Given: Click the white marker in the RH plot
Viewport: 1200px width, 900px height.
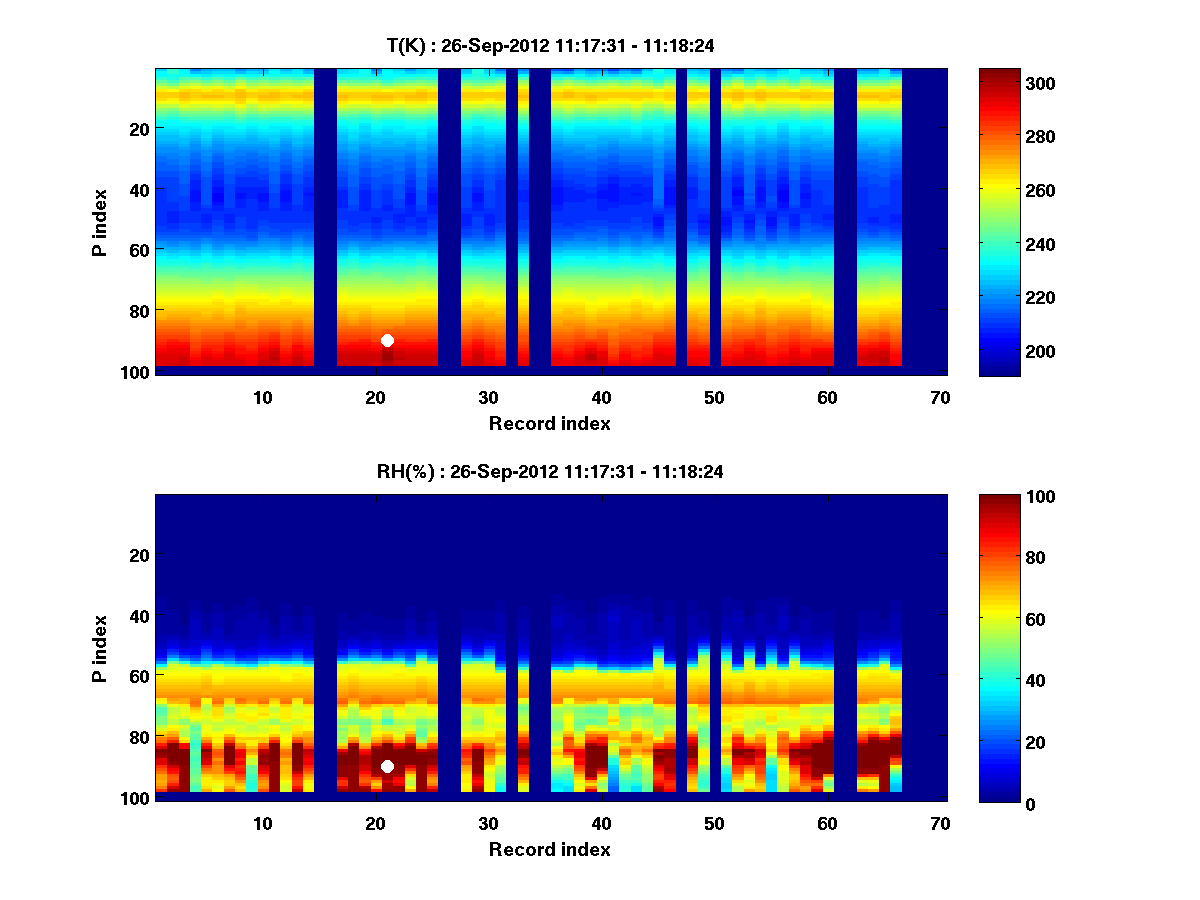Looking at the screenshot, I should (x=387, y=766).
